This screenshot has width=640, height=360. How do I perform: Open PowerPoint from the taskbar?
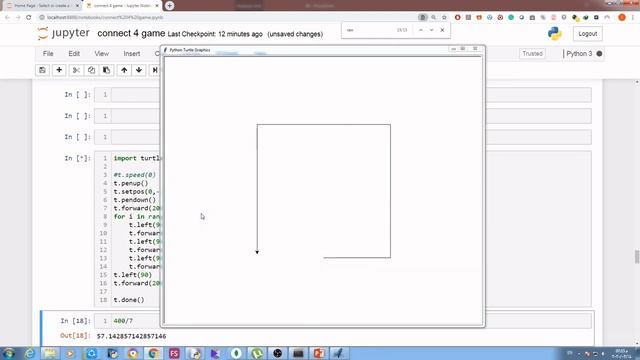tap(319, 353)
